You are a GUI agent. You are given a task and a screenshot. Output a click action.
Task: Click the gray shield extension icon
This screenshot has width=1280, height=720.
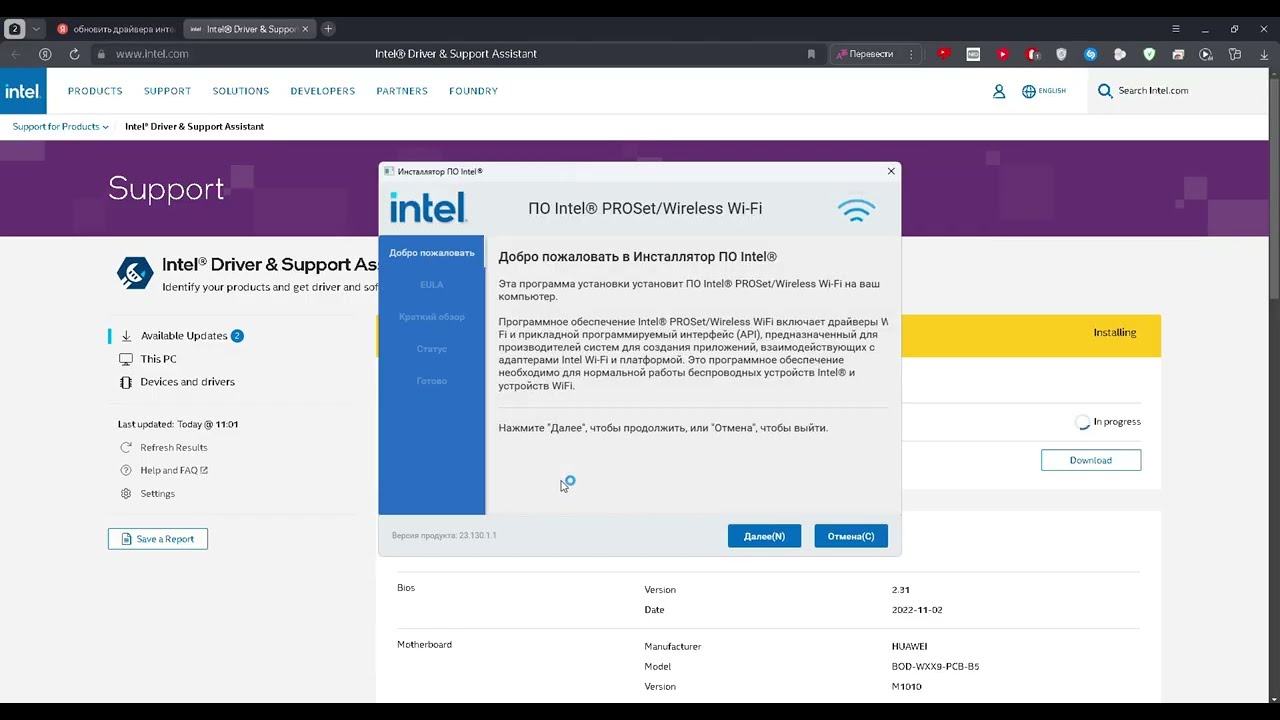[x=1061, y=54]
